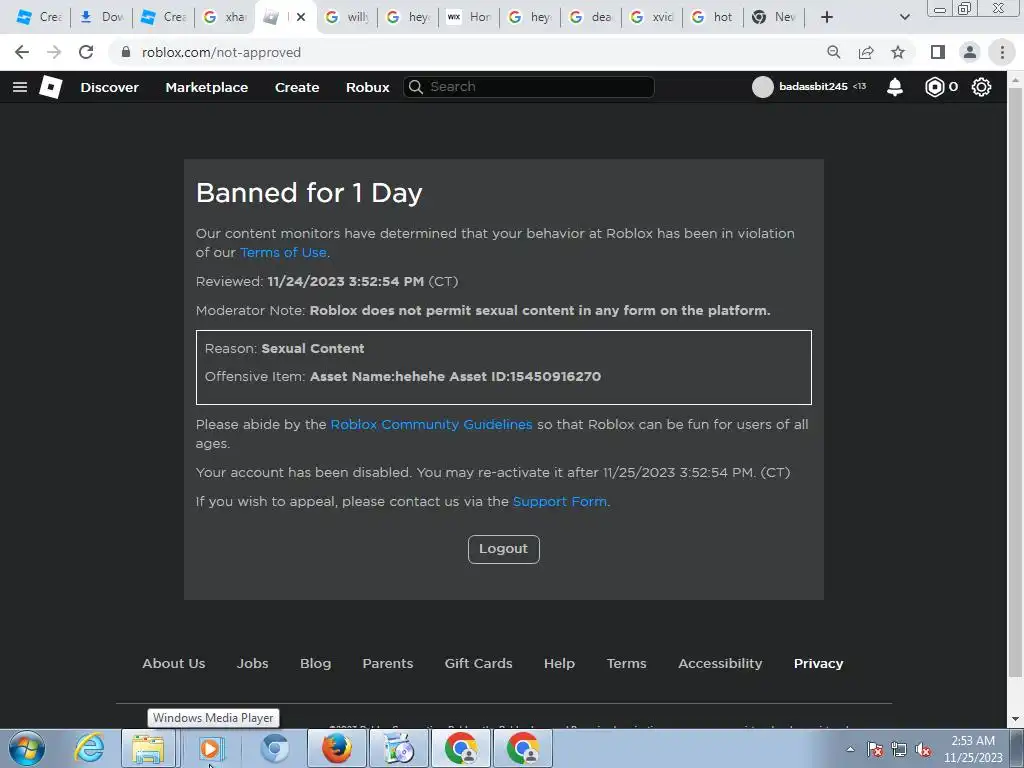
Task: Open the Windows Start orb
Action: [27, 748]
